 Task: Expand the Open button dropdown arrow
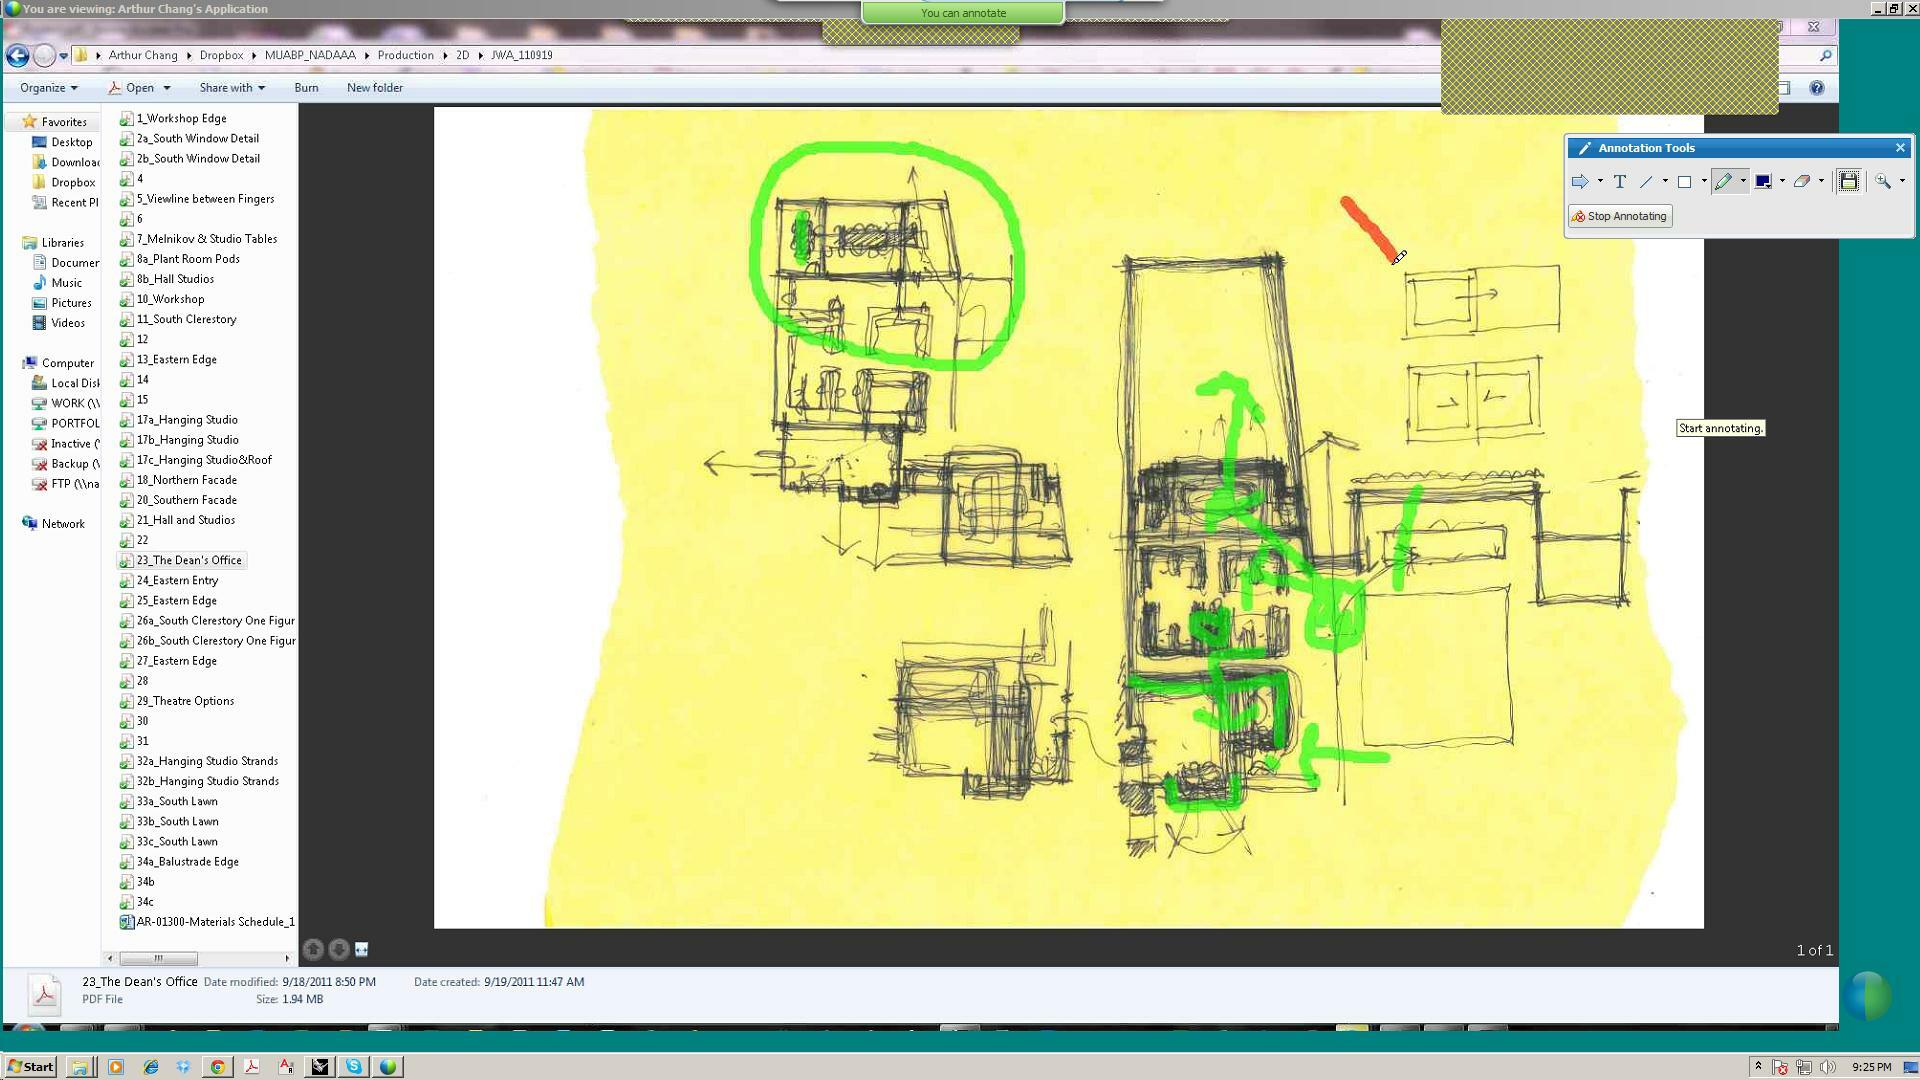click(x=167, y=88)
